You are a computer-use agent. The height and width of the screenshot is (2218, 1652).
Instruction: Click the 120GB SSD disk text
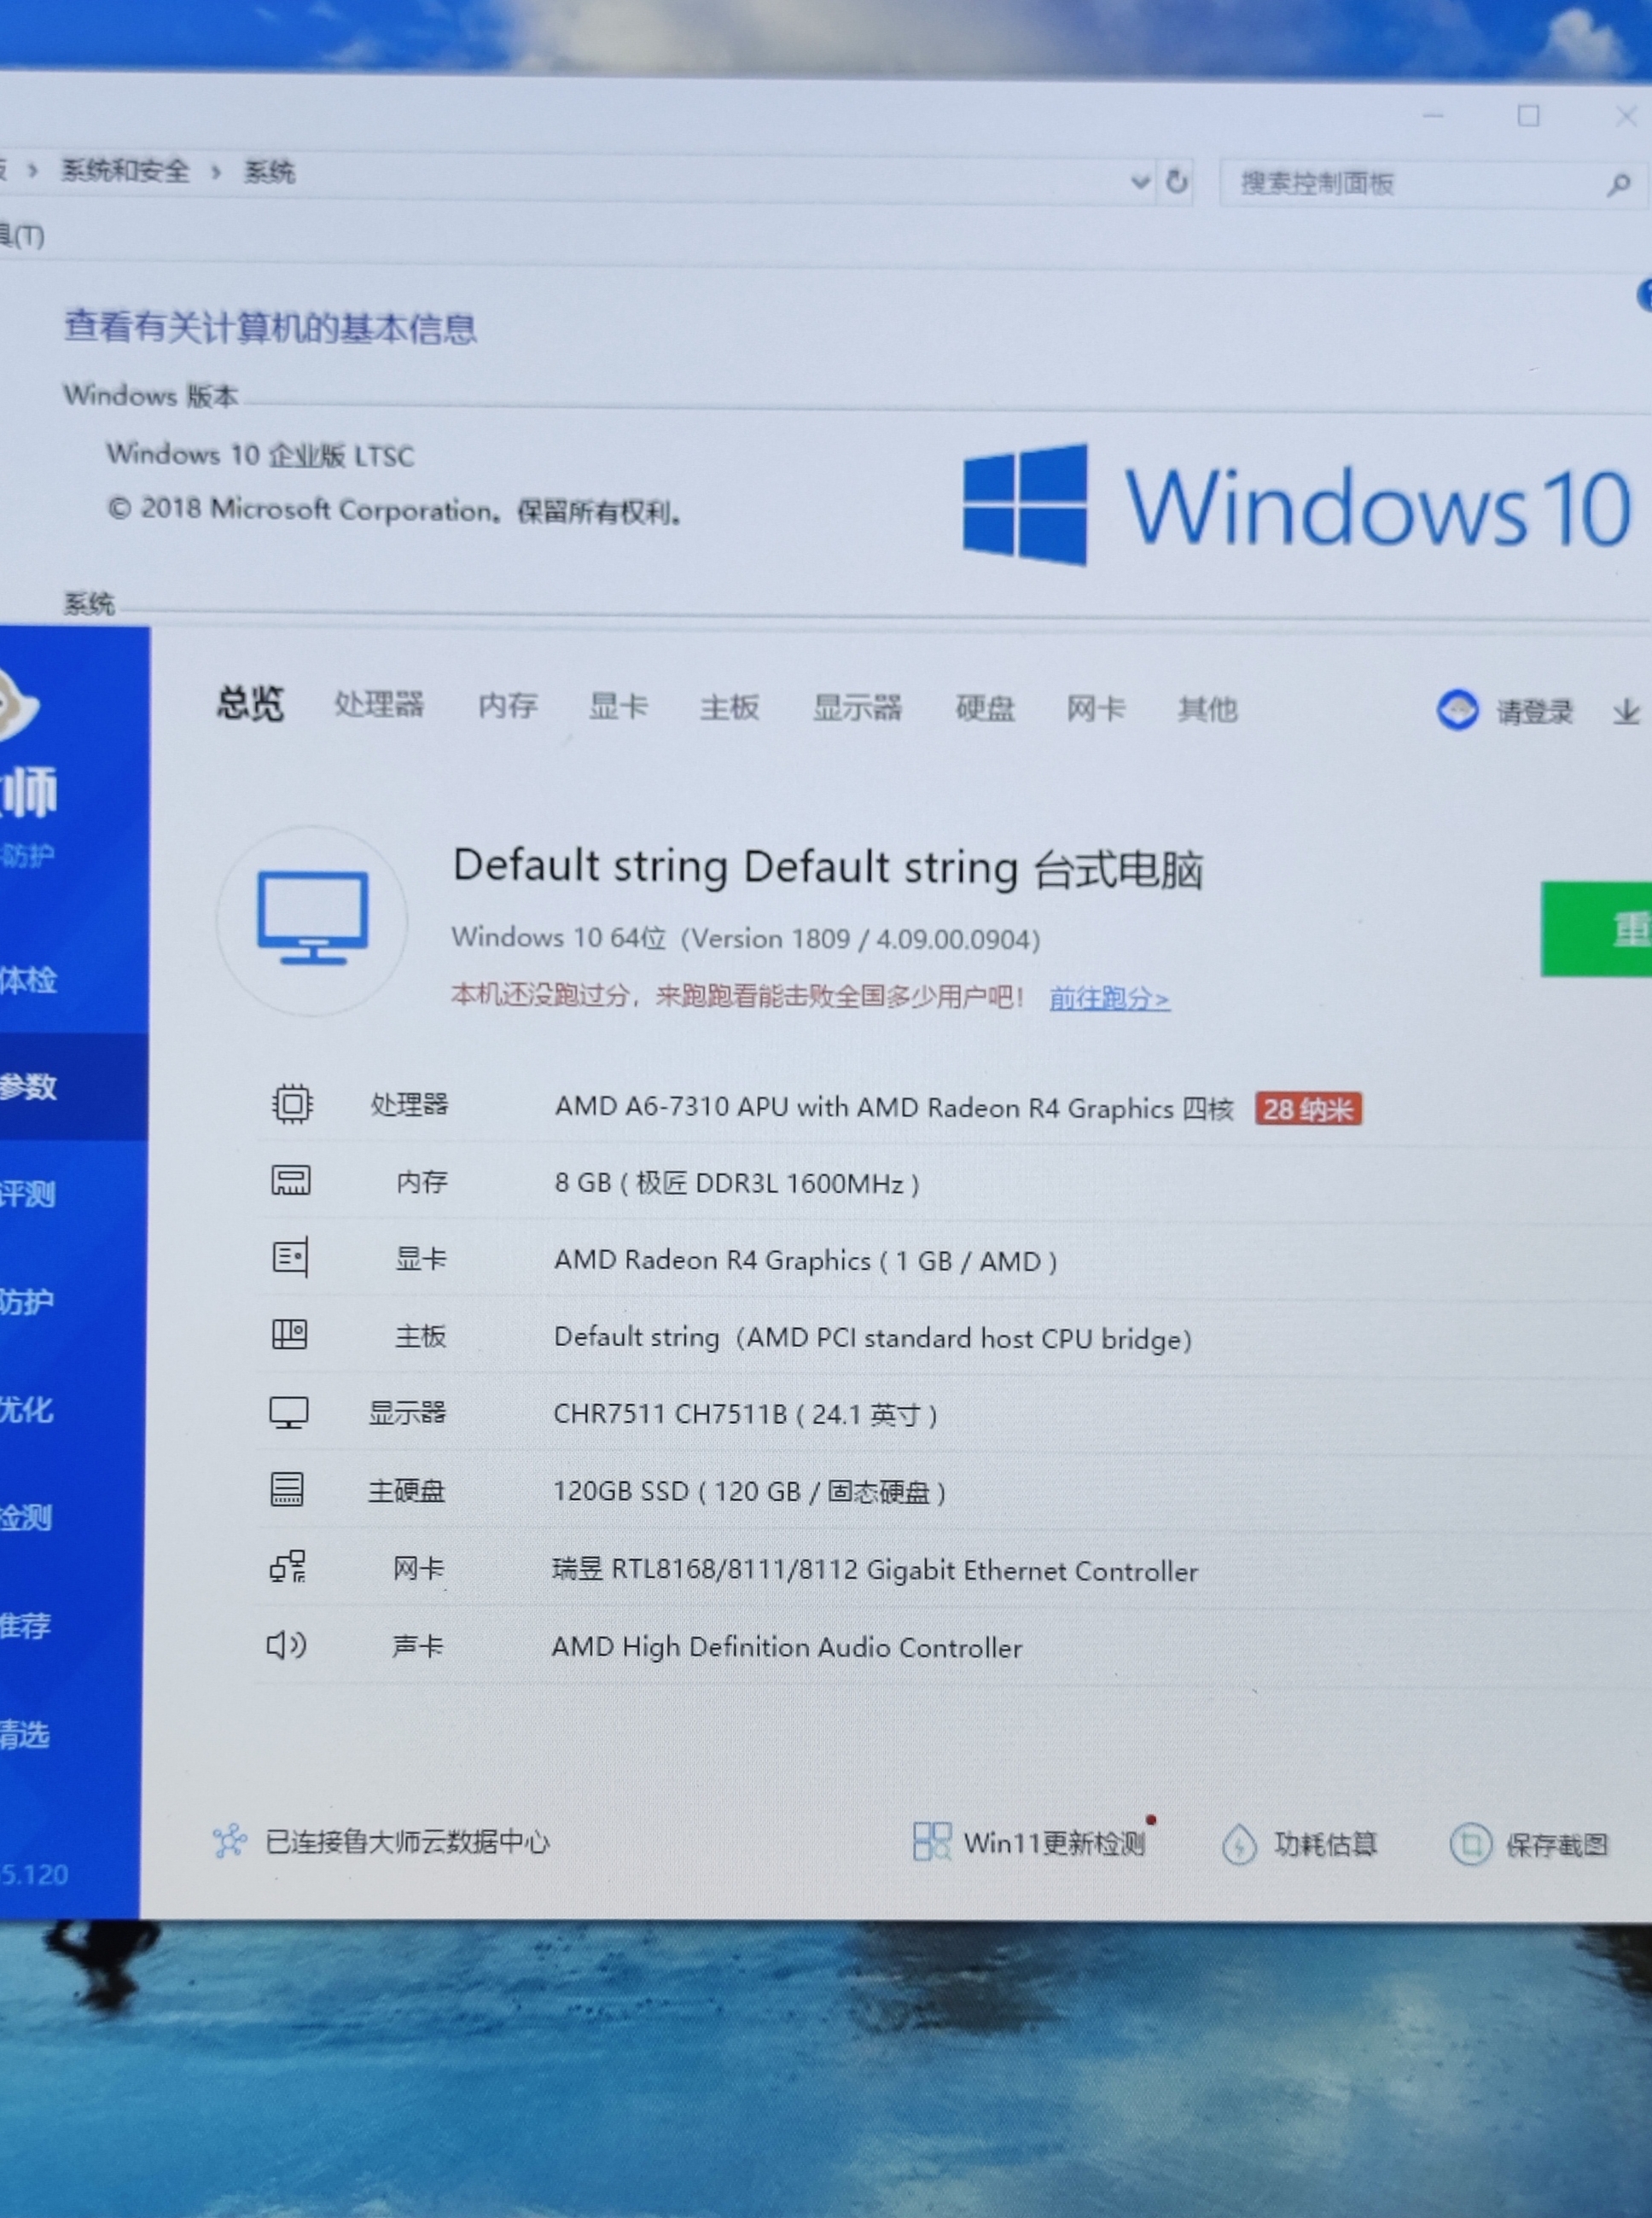pyautogui.click(x=749, y=1491)
